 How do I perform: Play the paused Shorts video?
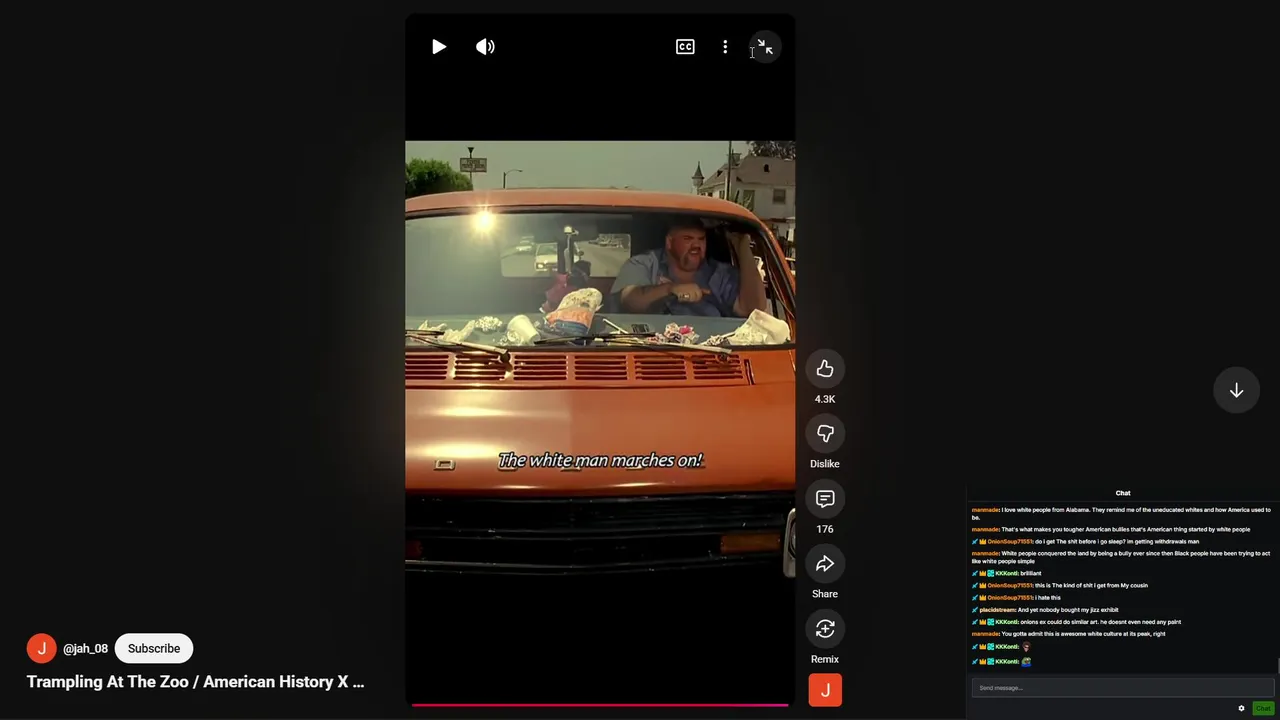(439, 47)
